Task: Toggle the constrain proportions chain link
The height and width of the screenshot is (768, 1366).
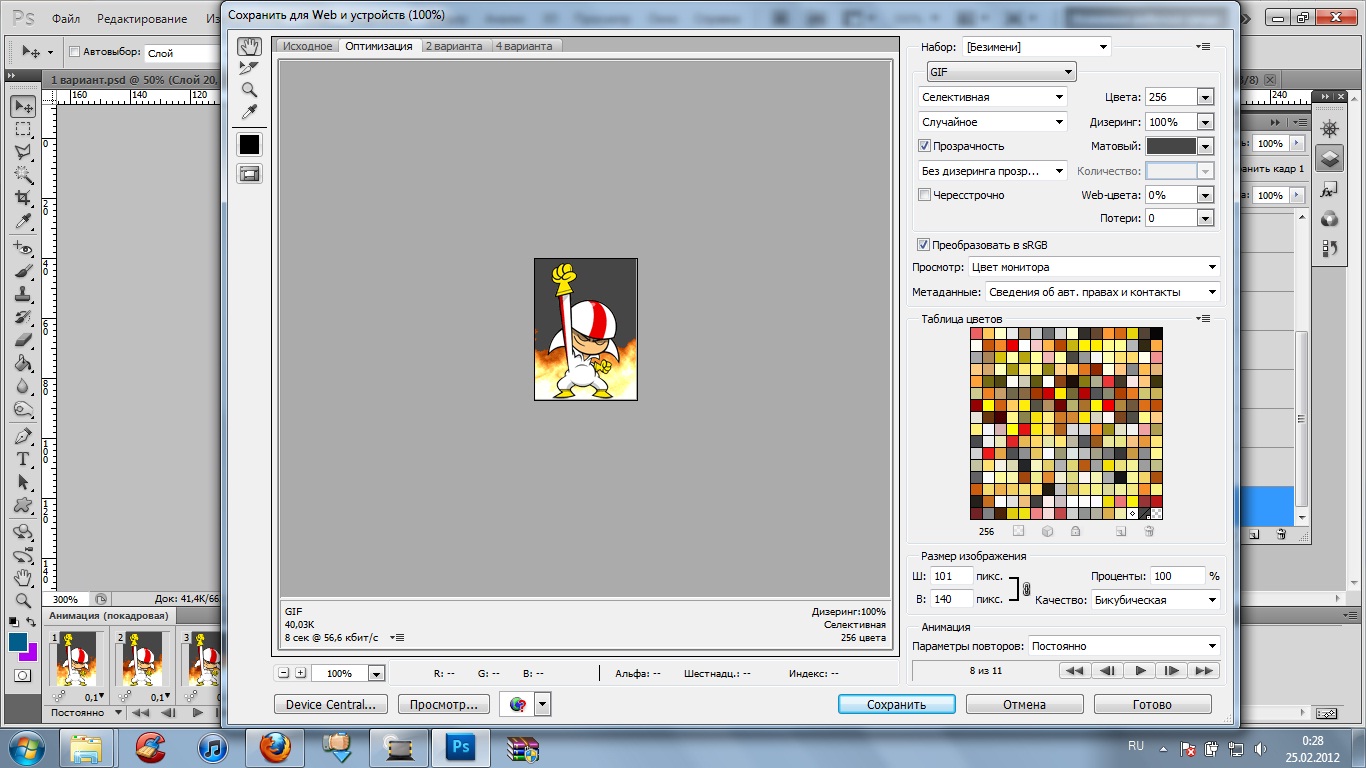Action: click(x=1026, y=590)
